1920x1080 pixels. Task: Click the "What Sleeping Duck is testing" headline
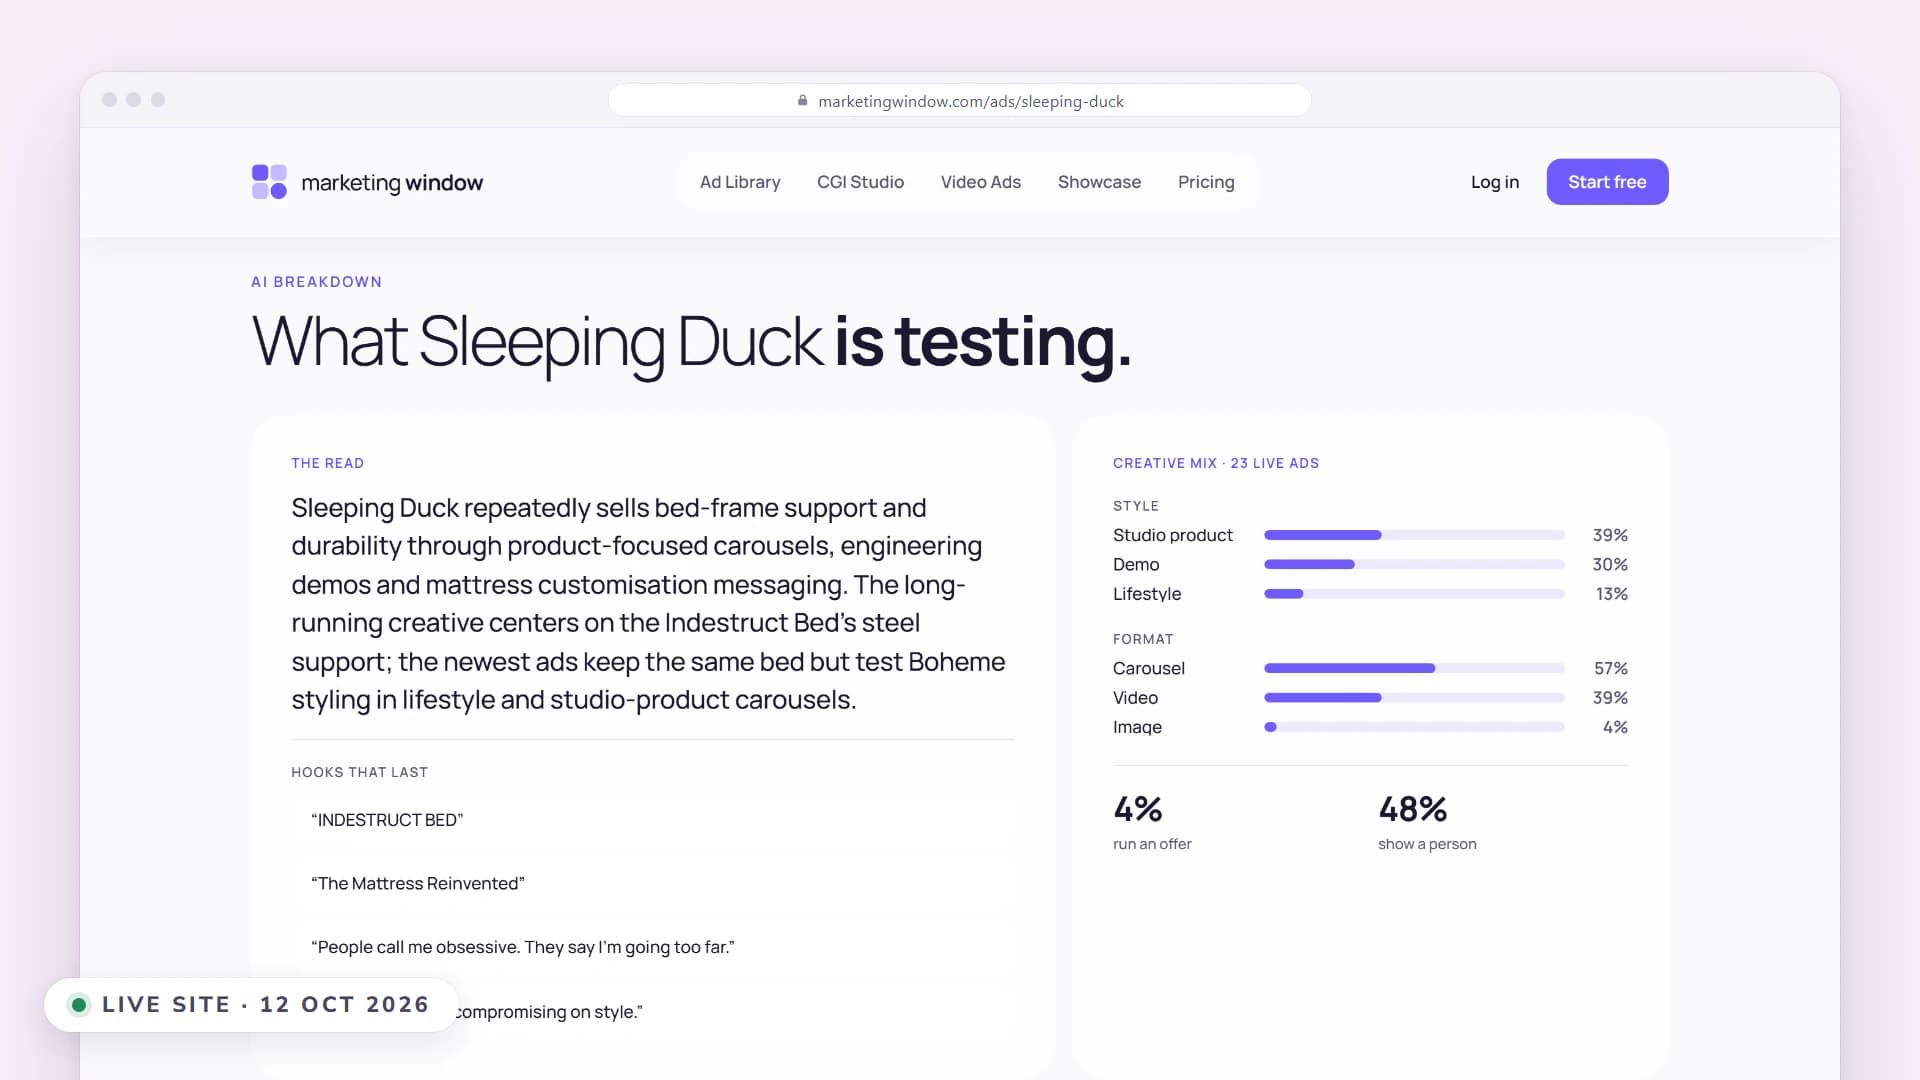[691, 343]
